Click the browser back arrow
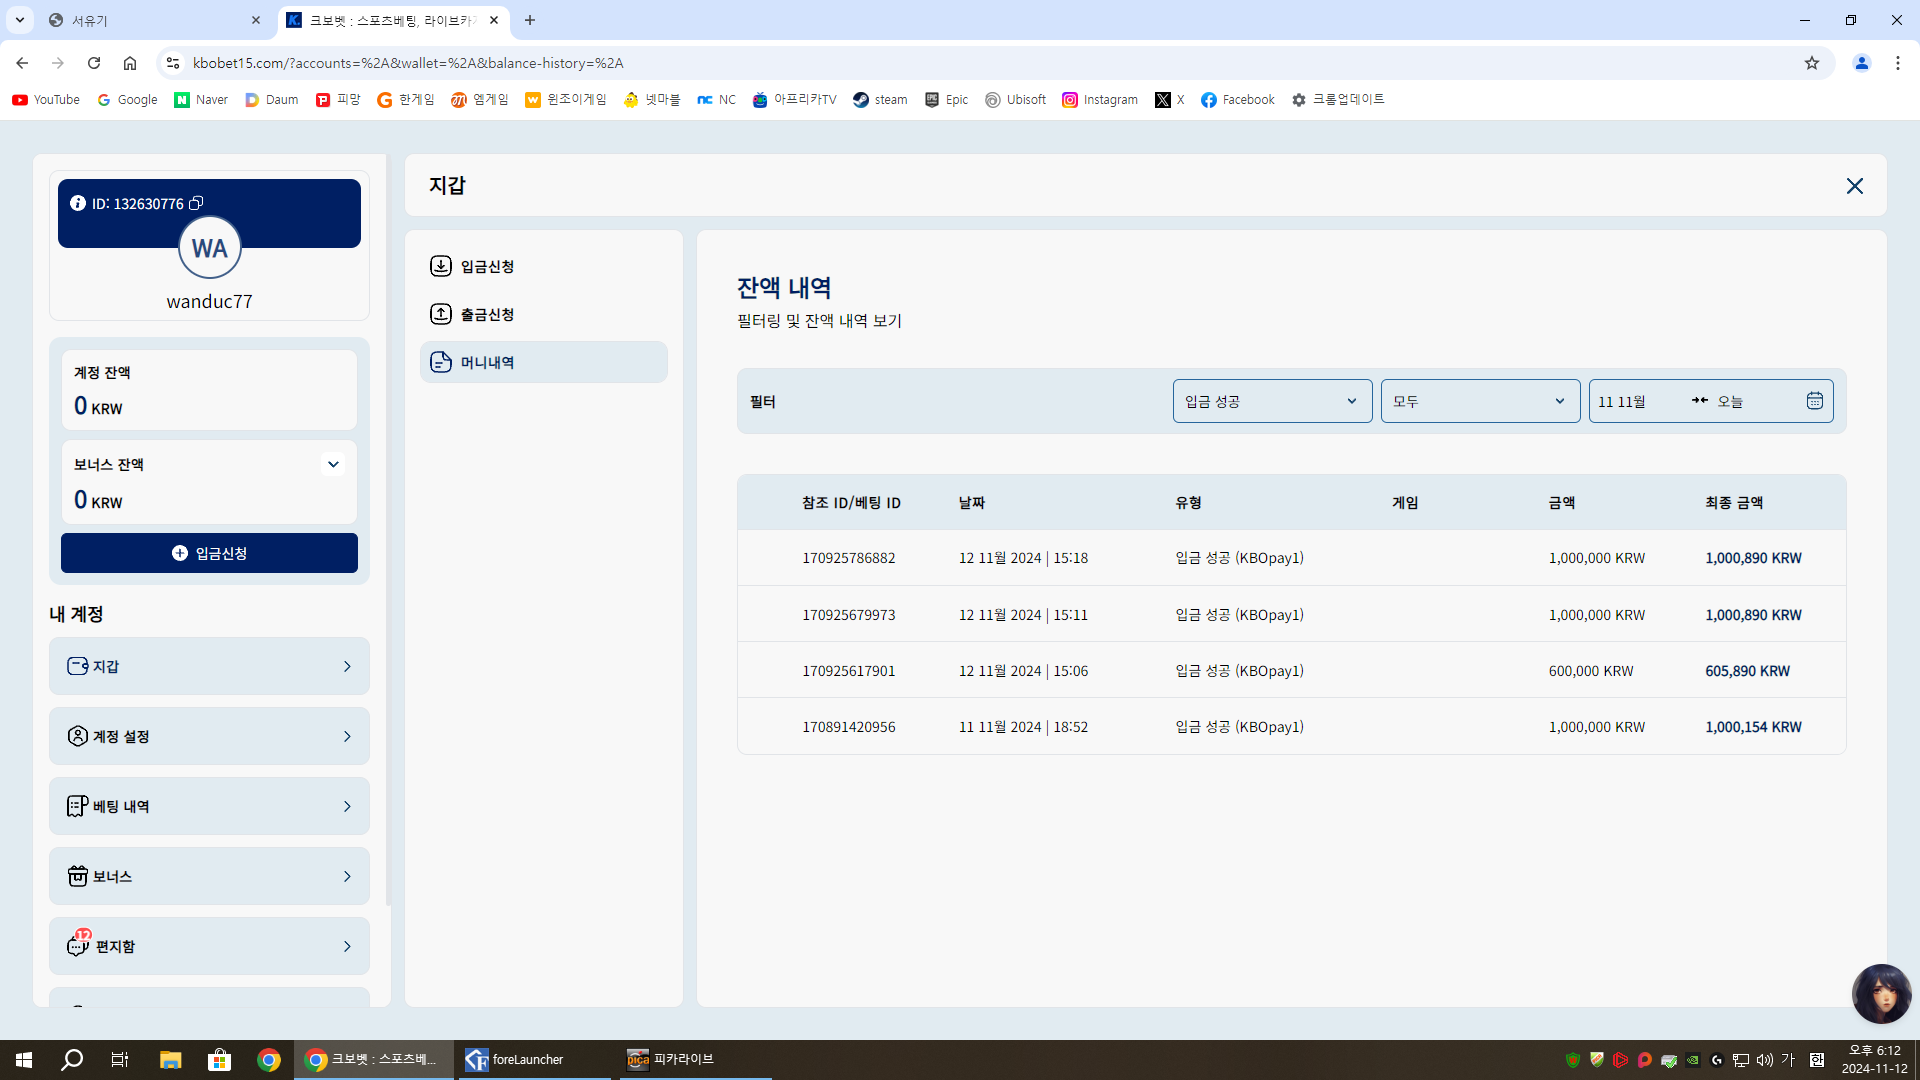This screenshot has height=1080, width=1920. pyautogui.click(x=22, y=63)
